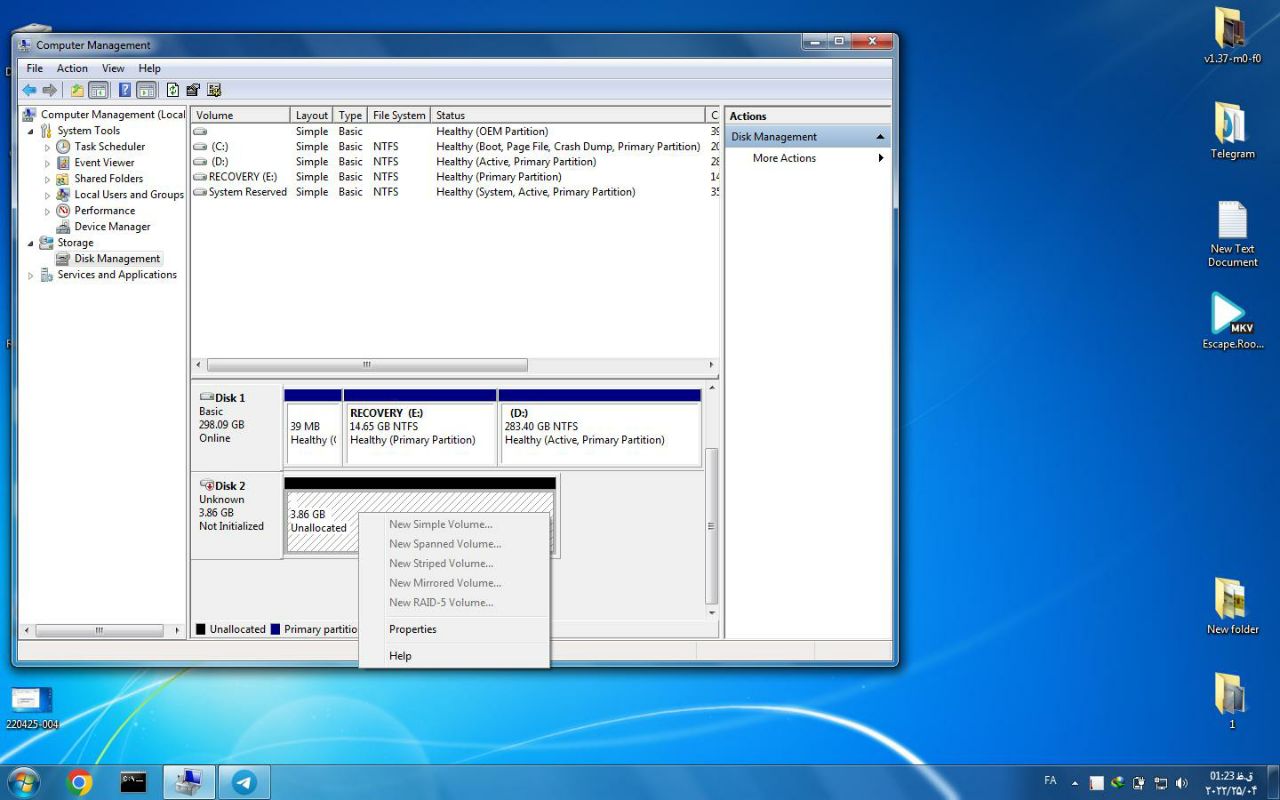Open the File menu
This screenshot has height=800, width=1280.
tap(35, 68)
